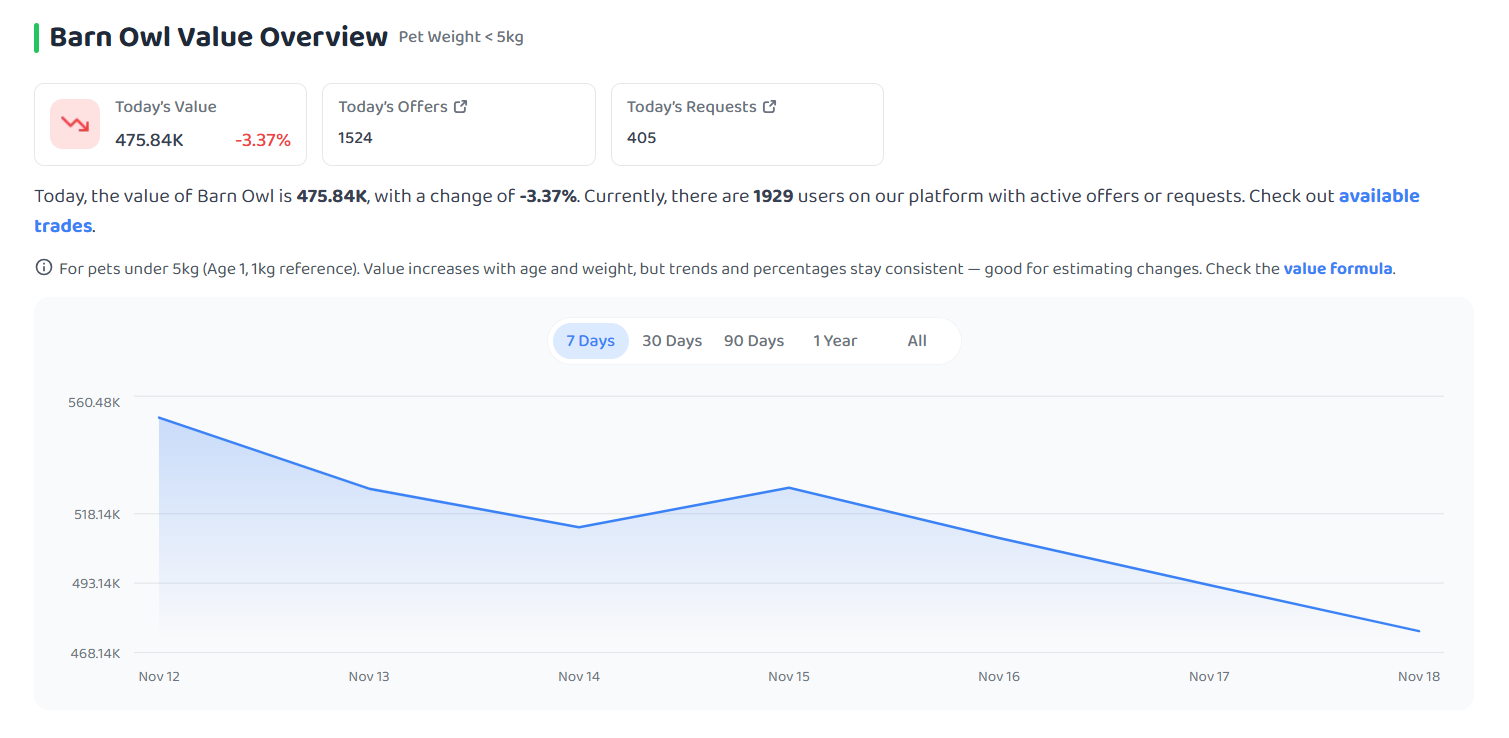The width and height of the screenshot is (1509, 738).
Task: Click the Nov 18 endpoint on chart line
Action: (1419, 631)
